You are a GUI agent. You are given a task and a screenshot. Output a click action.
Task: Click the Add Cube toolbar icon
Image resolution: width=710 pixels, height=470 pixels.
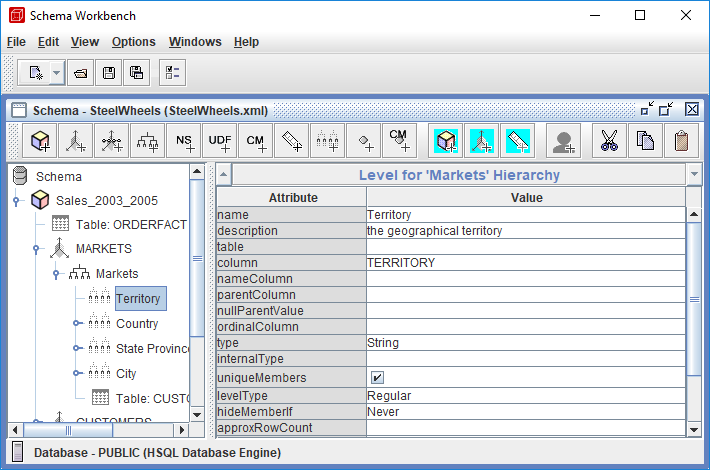pos(40,142)
